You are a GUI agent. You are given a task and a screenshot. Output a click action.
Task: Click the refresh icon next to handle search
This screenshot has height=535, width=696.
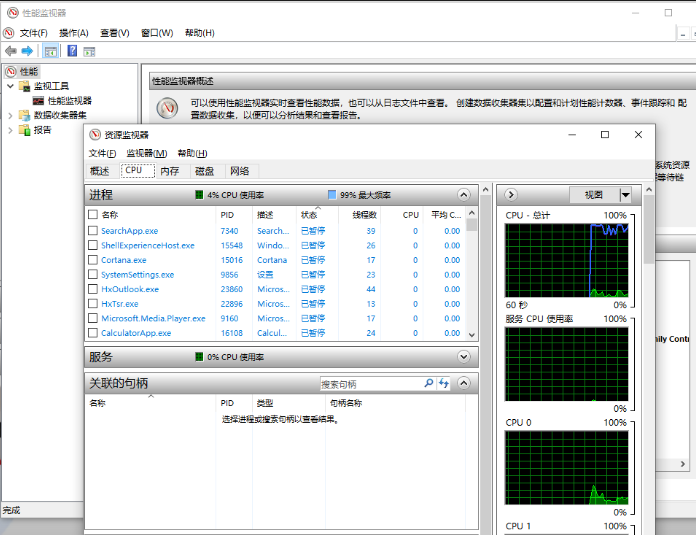(x=444, y=383)
